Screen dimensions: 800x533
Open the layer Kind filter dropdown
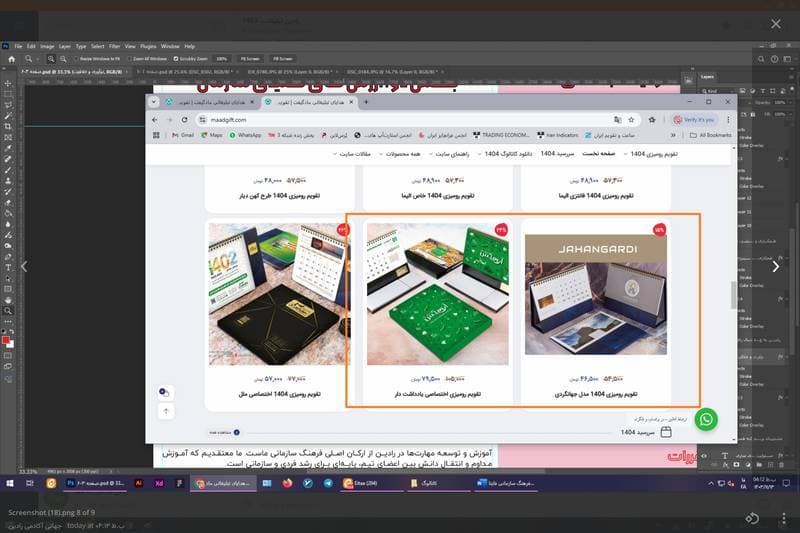(719, 91)
